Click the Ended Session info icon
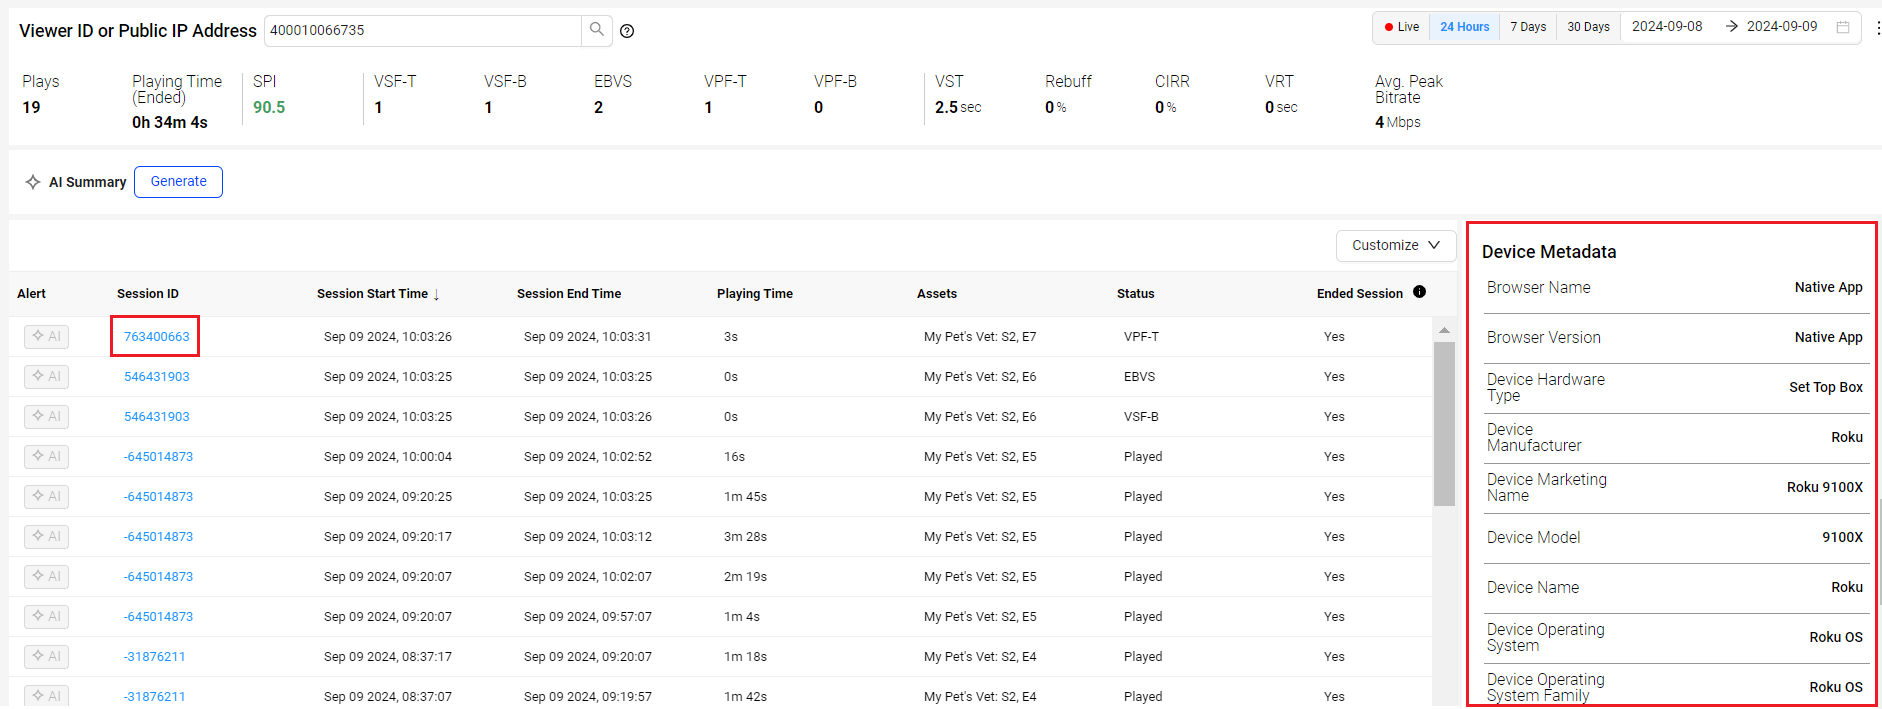 1419,292
